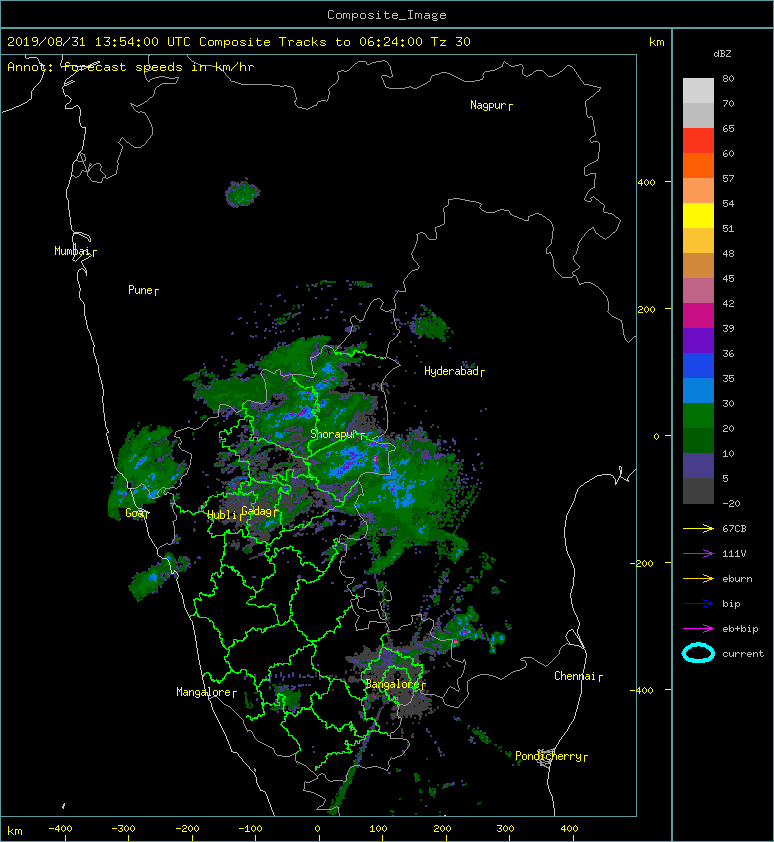The width and height of the screenshot is (774, 842).
Task: Pick the dark gray bottom dBZ band
Action: click(x=698, y=491)
